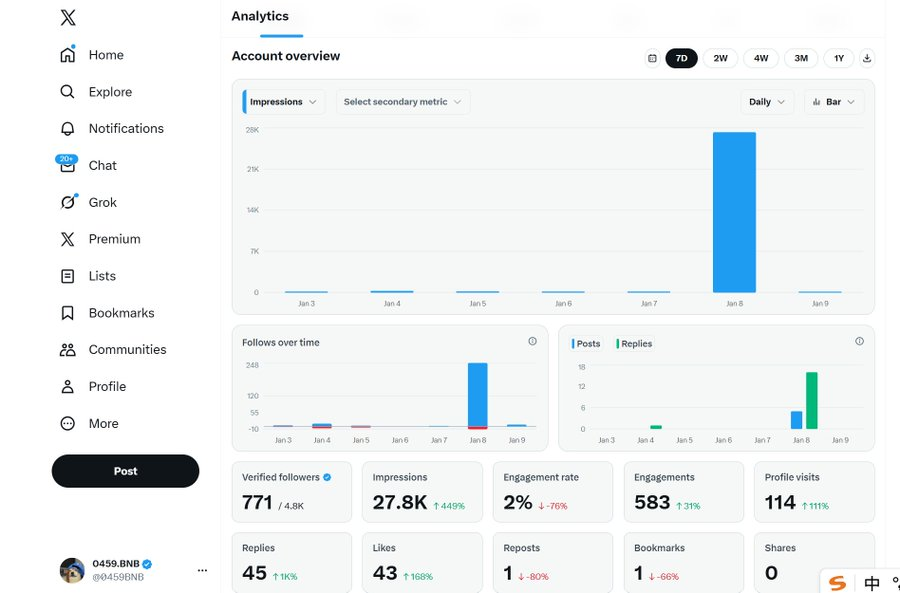Open Chat envelope icon with 20+ badge

pos(67,164)
